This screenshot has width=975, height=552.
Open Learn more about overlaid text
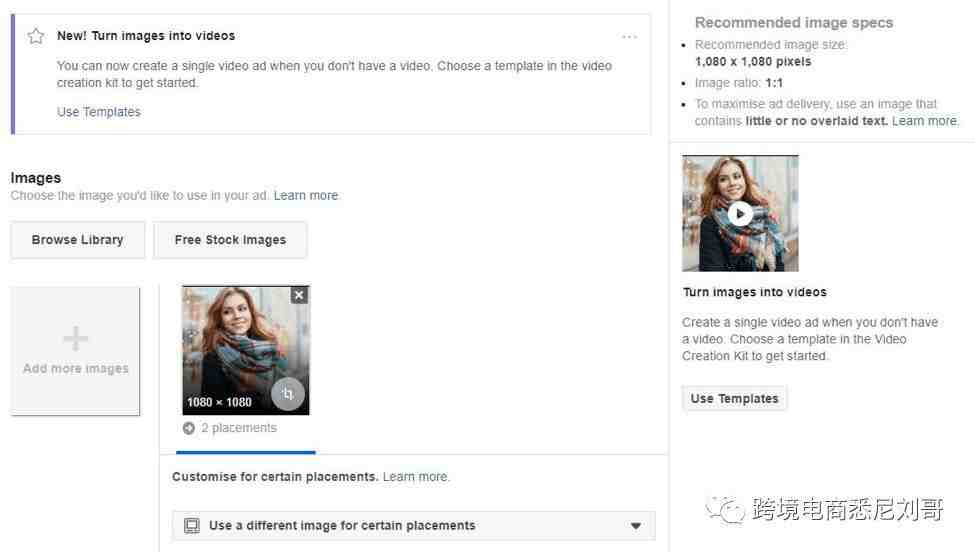pyautogui.click(x=925, y=121)
